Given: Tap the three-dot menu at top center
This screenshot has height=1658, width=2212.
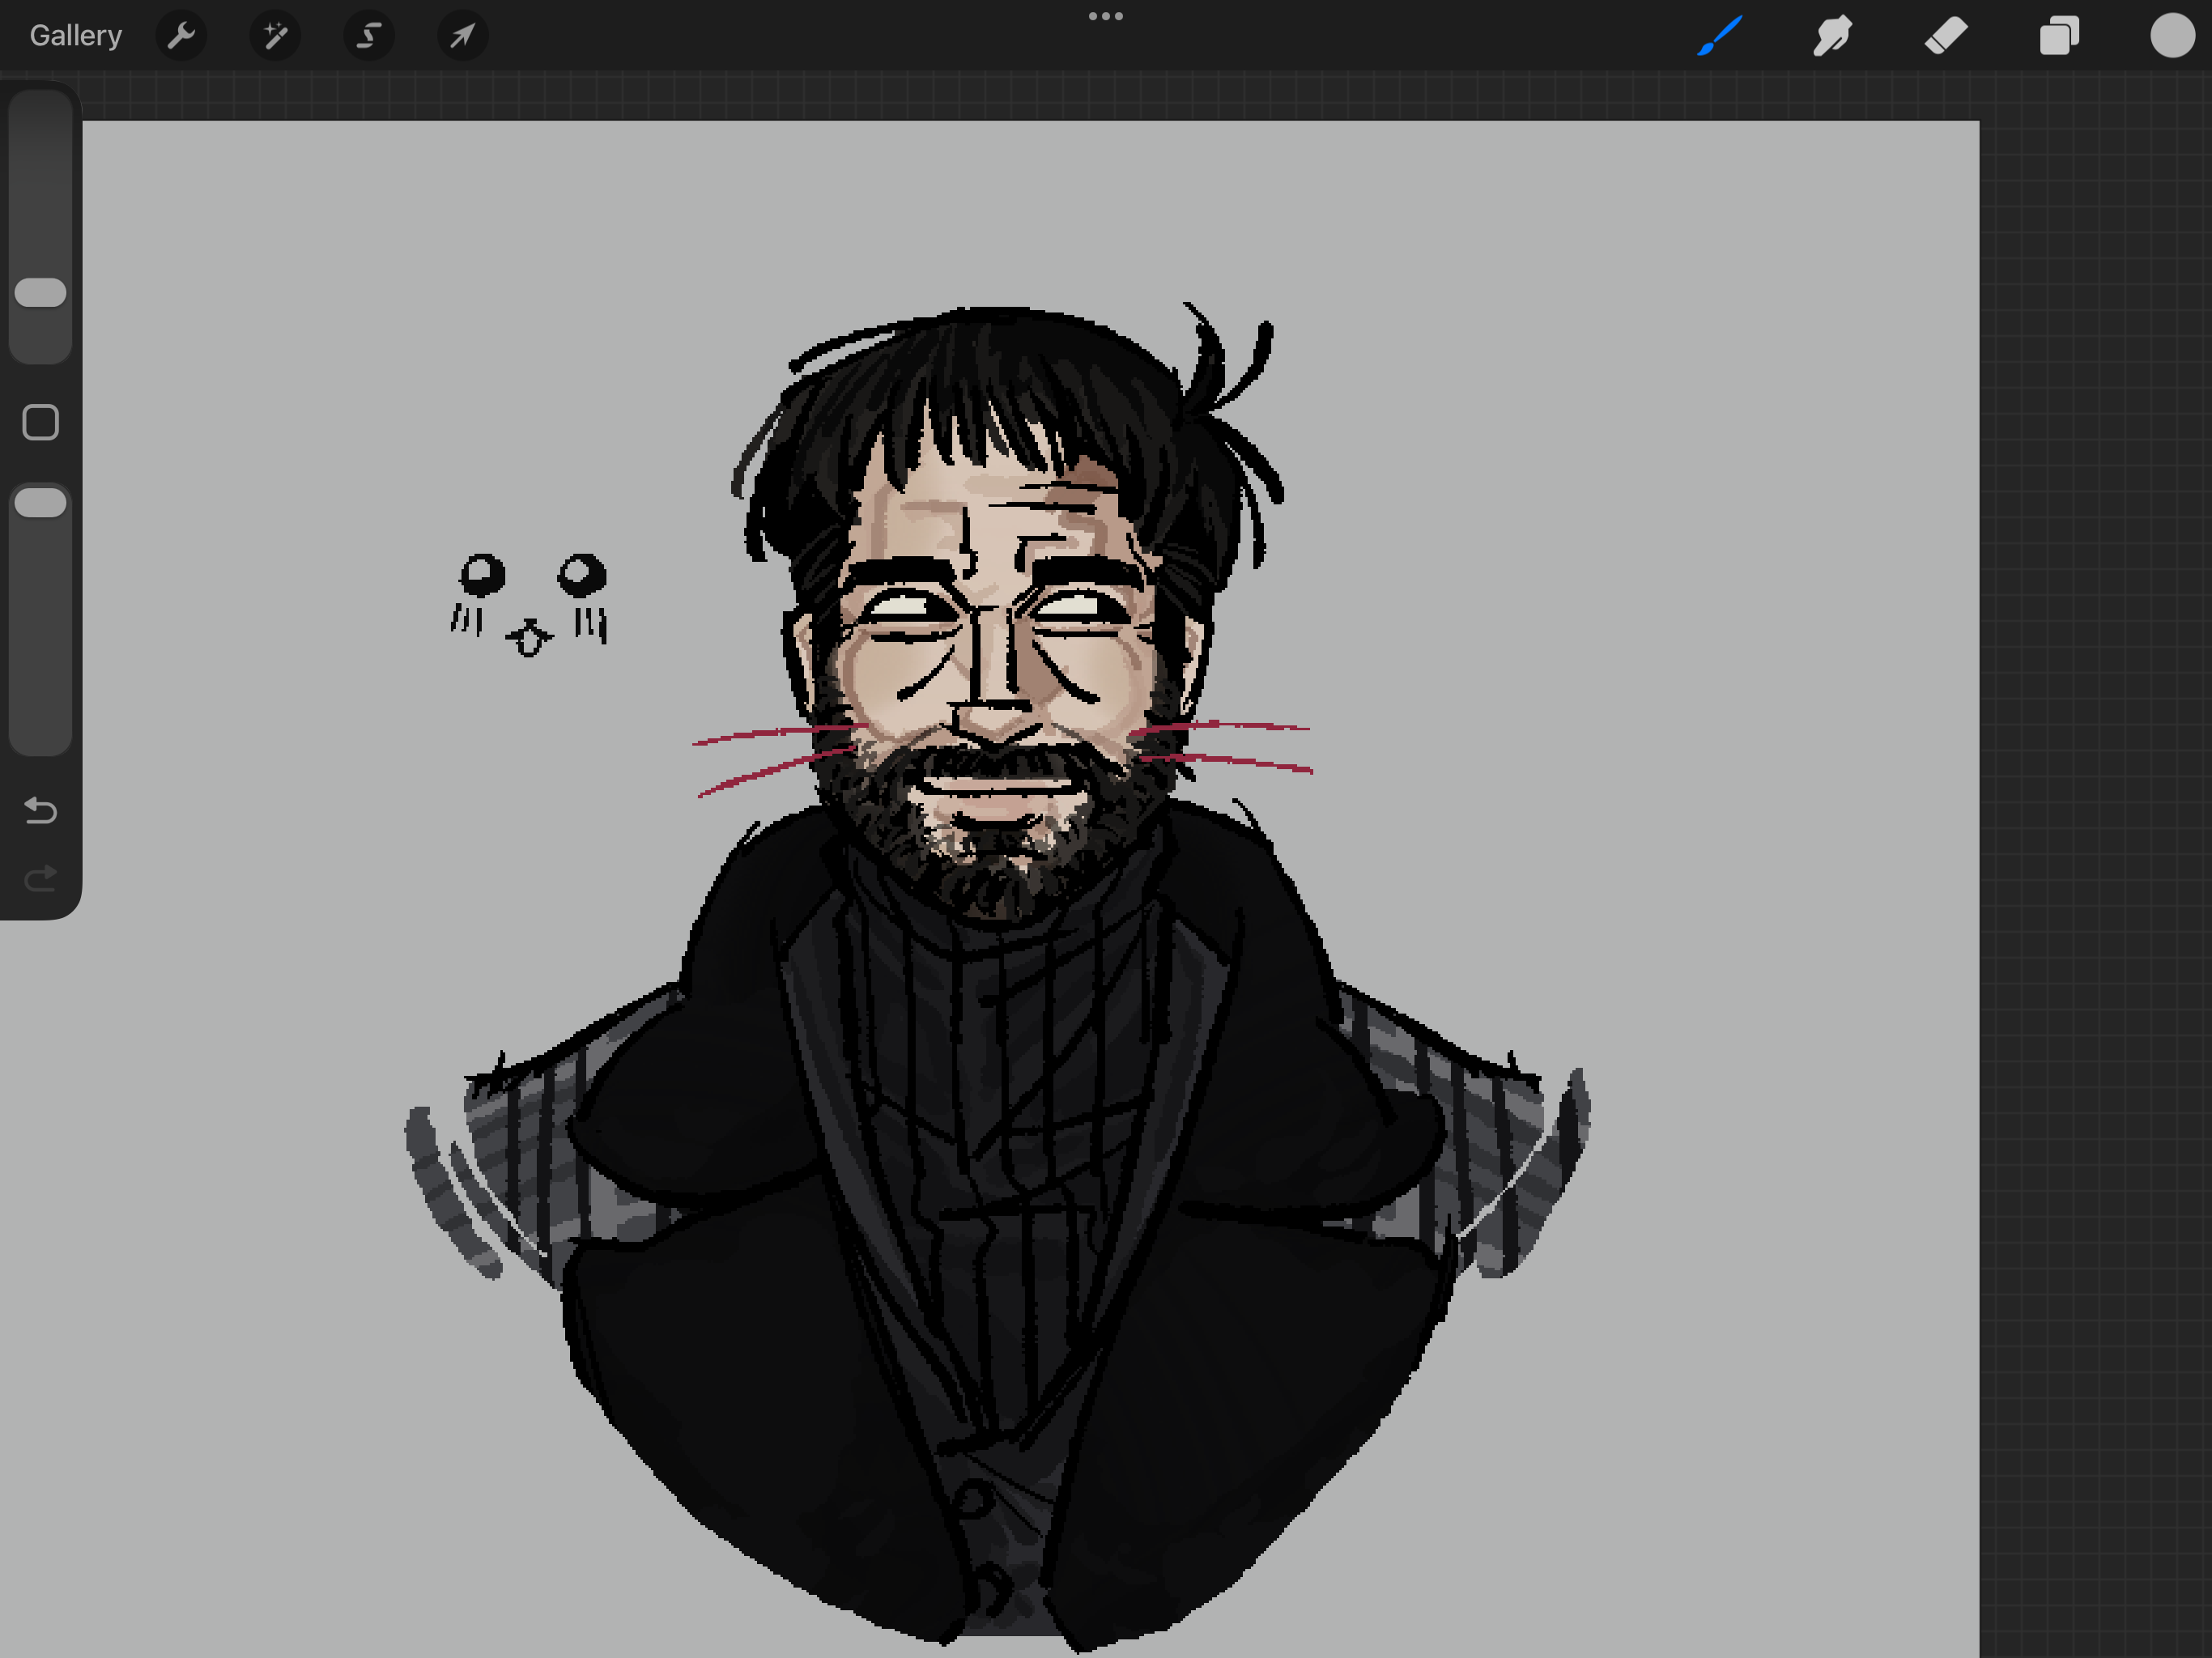Looking at the screenshot, I should pos(1105,16).
